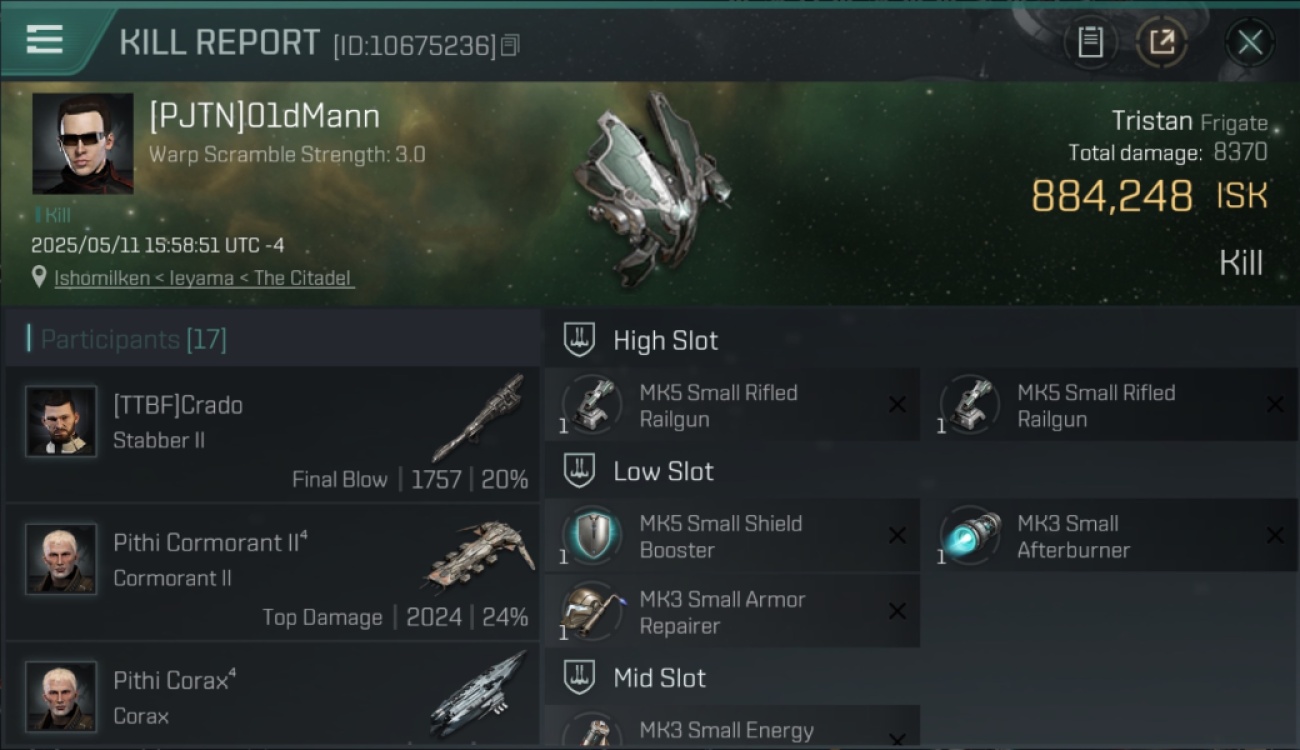
Task: View O1dMann's character portrait
Action: pyautogui.click(x=83, y=143)
